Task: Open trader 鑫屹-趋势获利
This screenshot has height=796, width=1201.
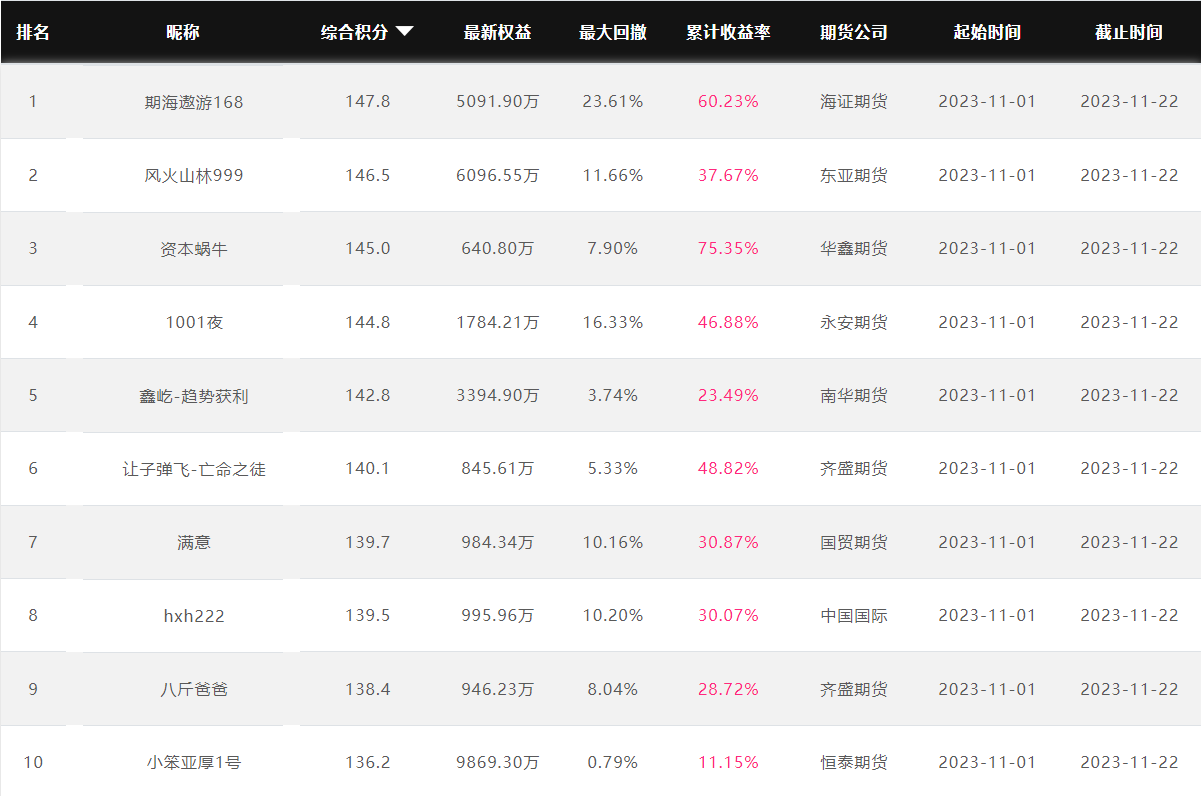Action: pos(194,395)
